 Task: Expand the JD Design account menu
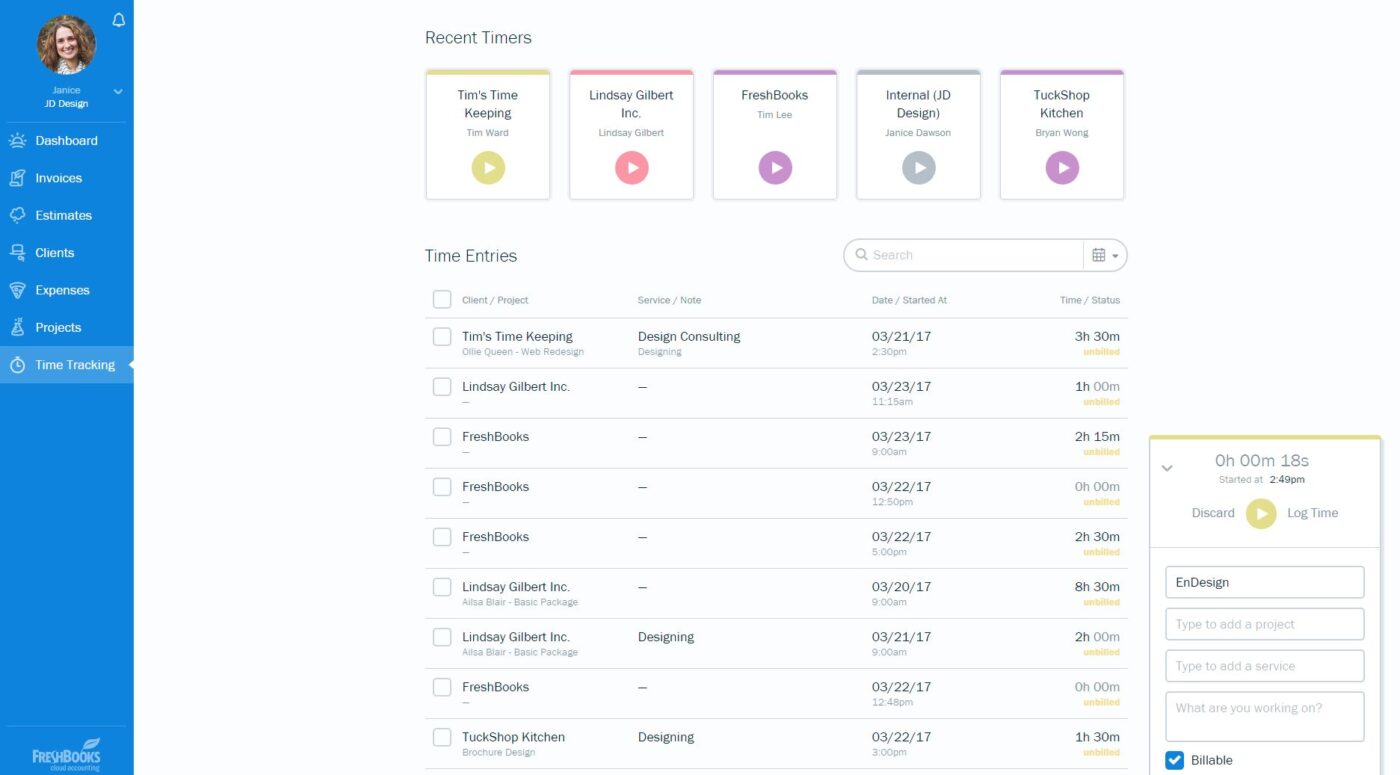[118, 92]
